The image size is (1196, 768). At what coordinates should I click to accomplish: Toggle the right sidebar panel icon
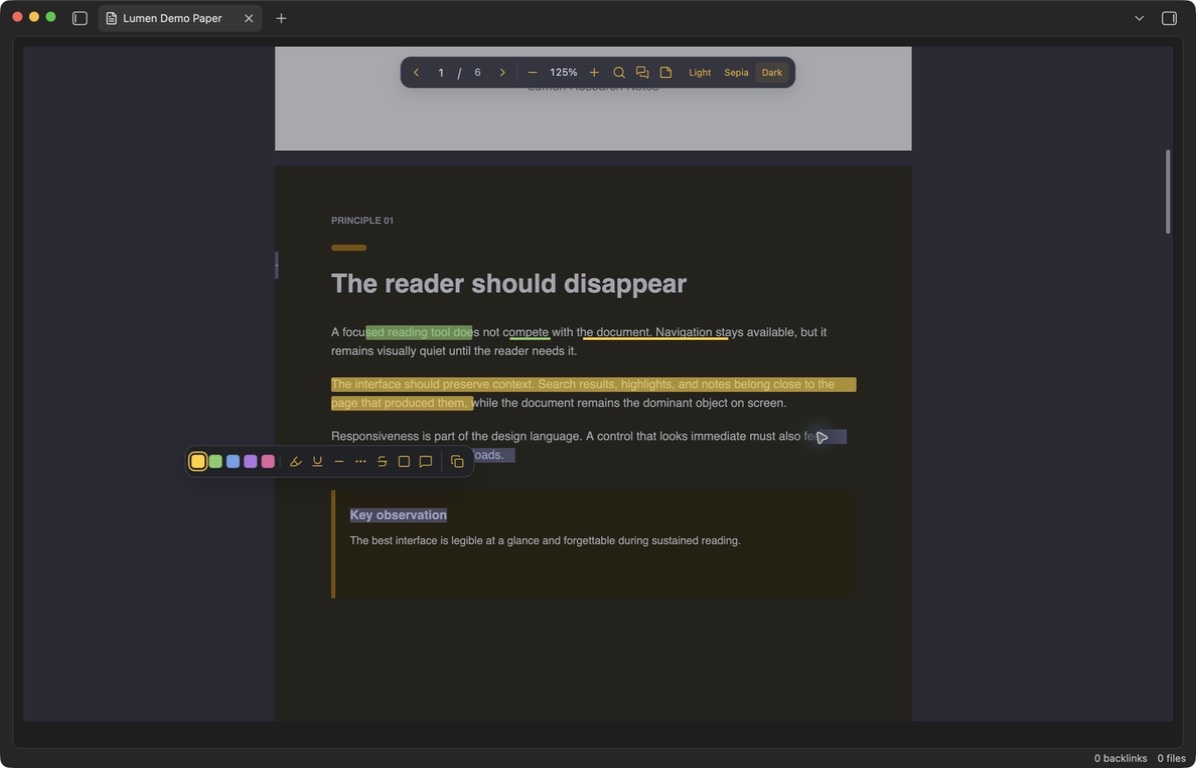coord(1169,18)
